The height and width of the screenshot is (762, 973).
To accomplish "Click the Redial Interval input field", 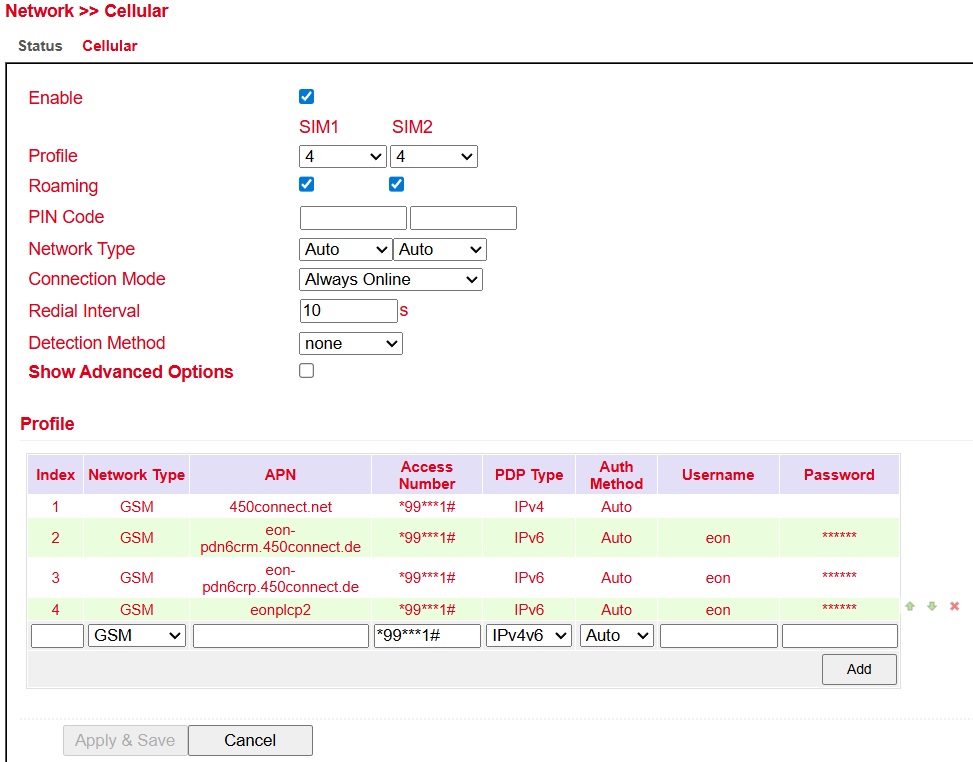I will 348,311.
